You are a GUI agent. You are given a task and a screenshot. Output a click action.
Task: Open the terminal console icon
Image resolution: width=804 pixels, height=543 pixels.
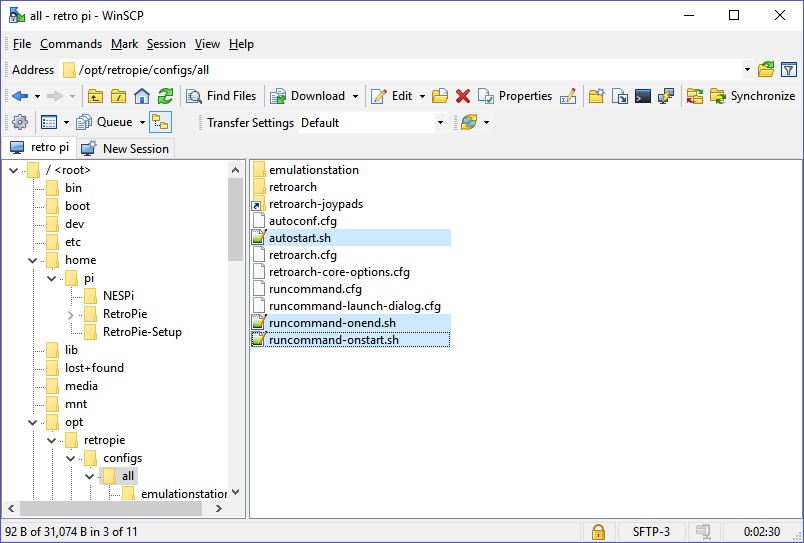(642, 96)
